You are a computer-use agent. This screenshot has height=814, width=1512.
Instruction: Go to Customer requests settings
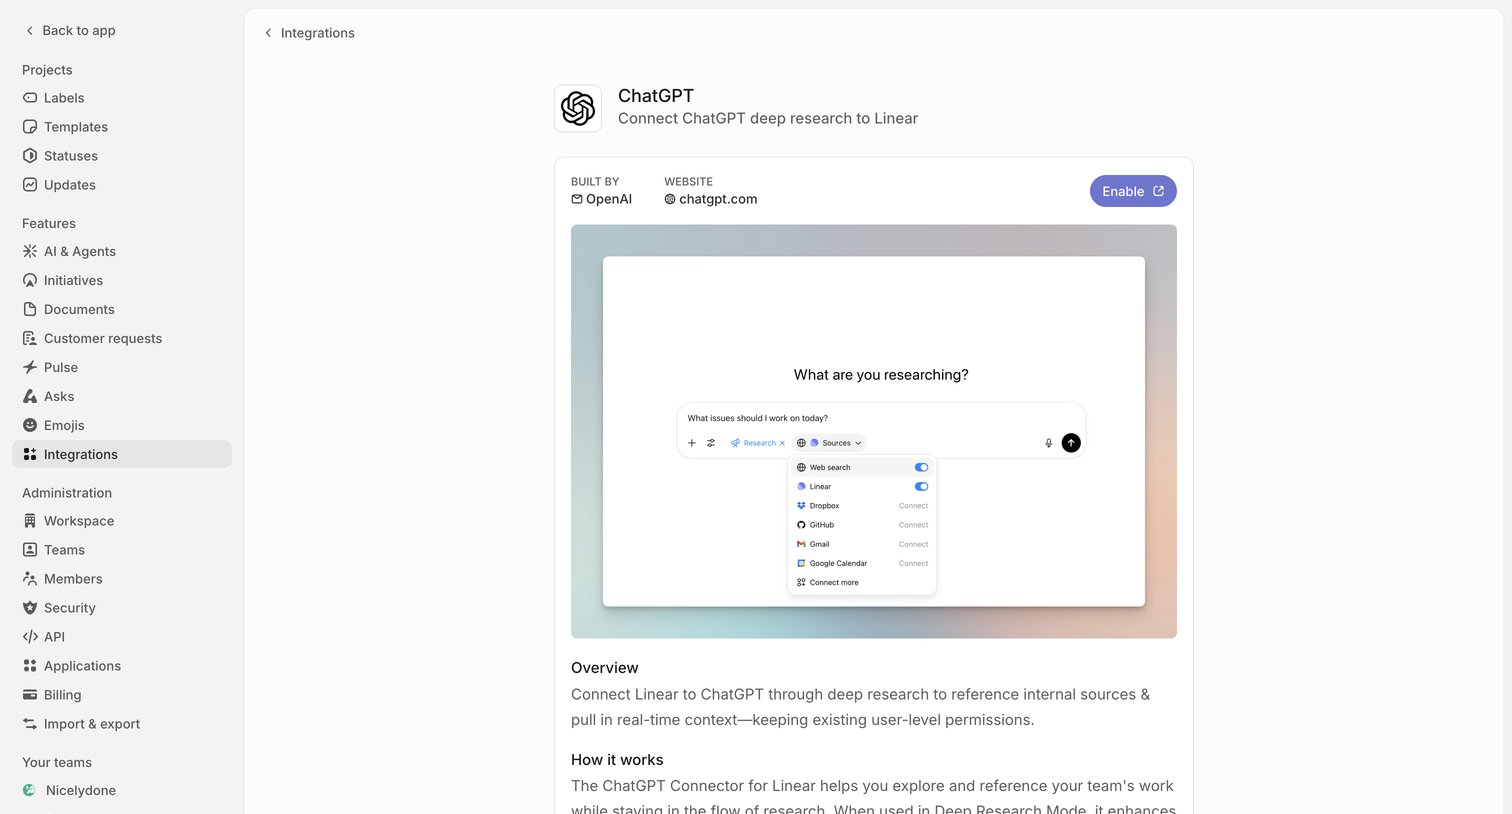point(122,339)
